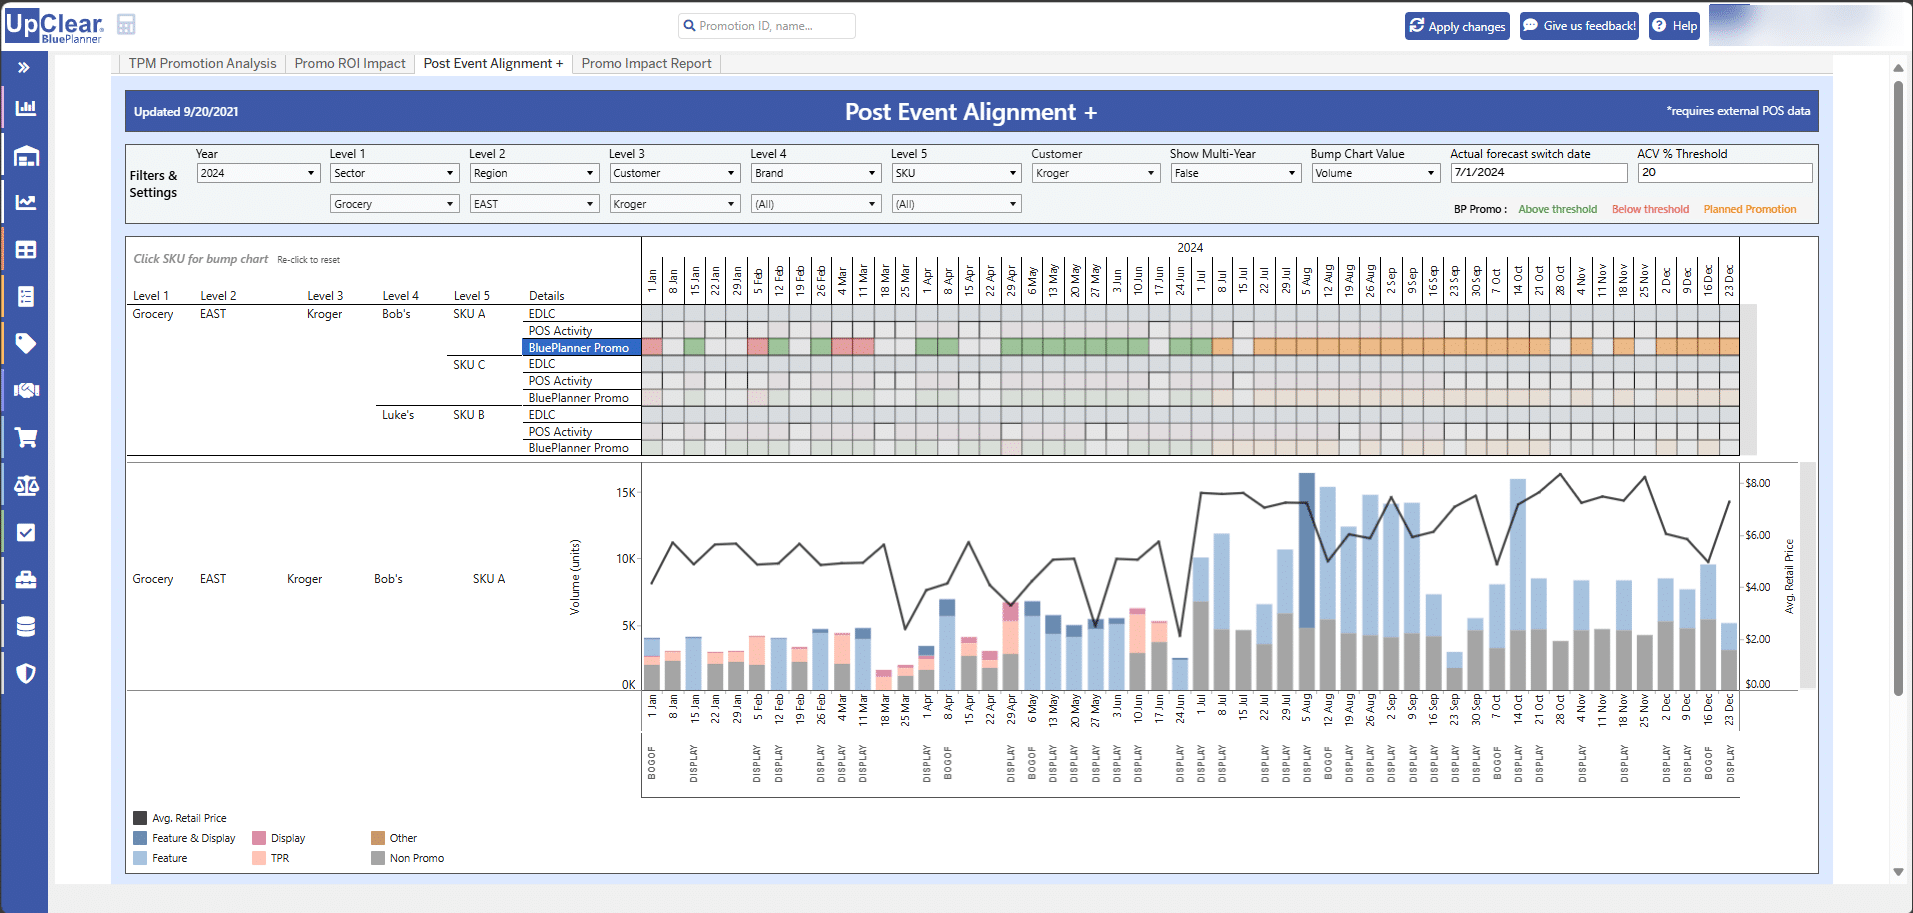The width and height of the screenshot is (1913, 913).
Task: Open the handshake sidebar icon
Action: (x=26, y=390)
